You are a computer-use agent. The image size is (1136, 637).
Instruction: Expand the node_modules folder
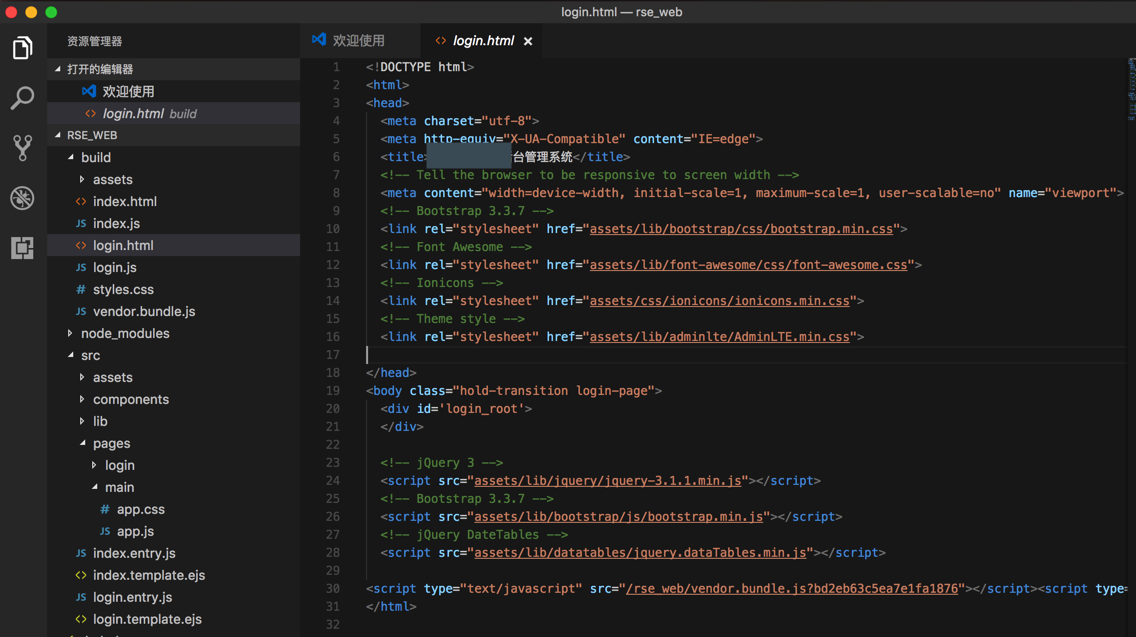coord(124,333)
